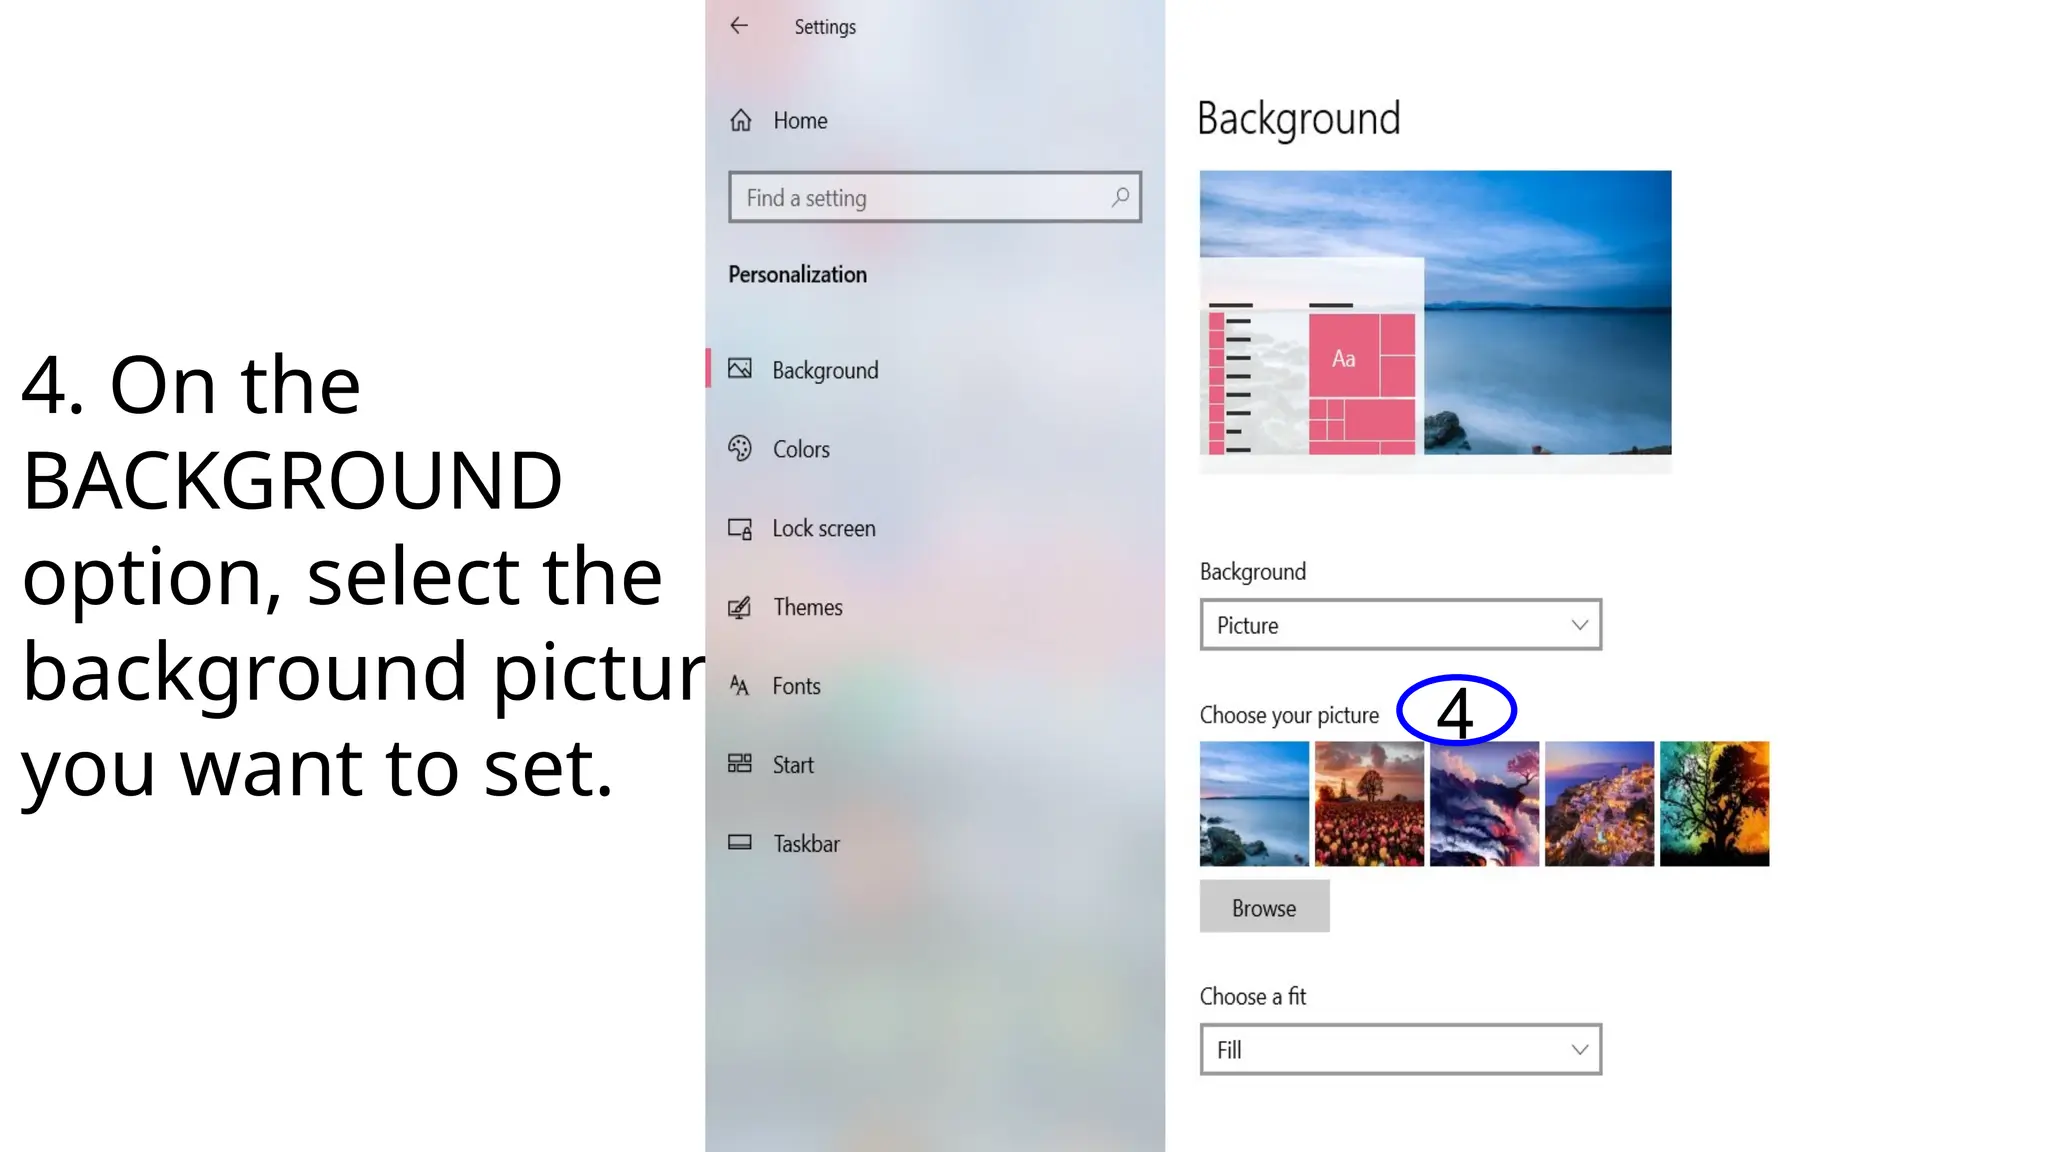Screen dimensions: 2048x1152
Task: Open Home via the house icon
Action: click(741, 120)
